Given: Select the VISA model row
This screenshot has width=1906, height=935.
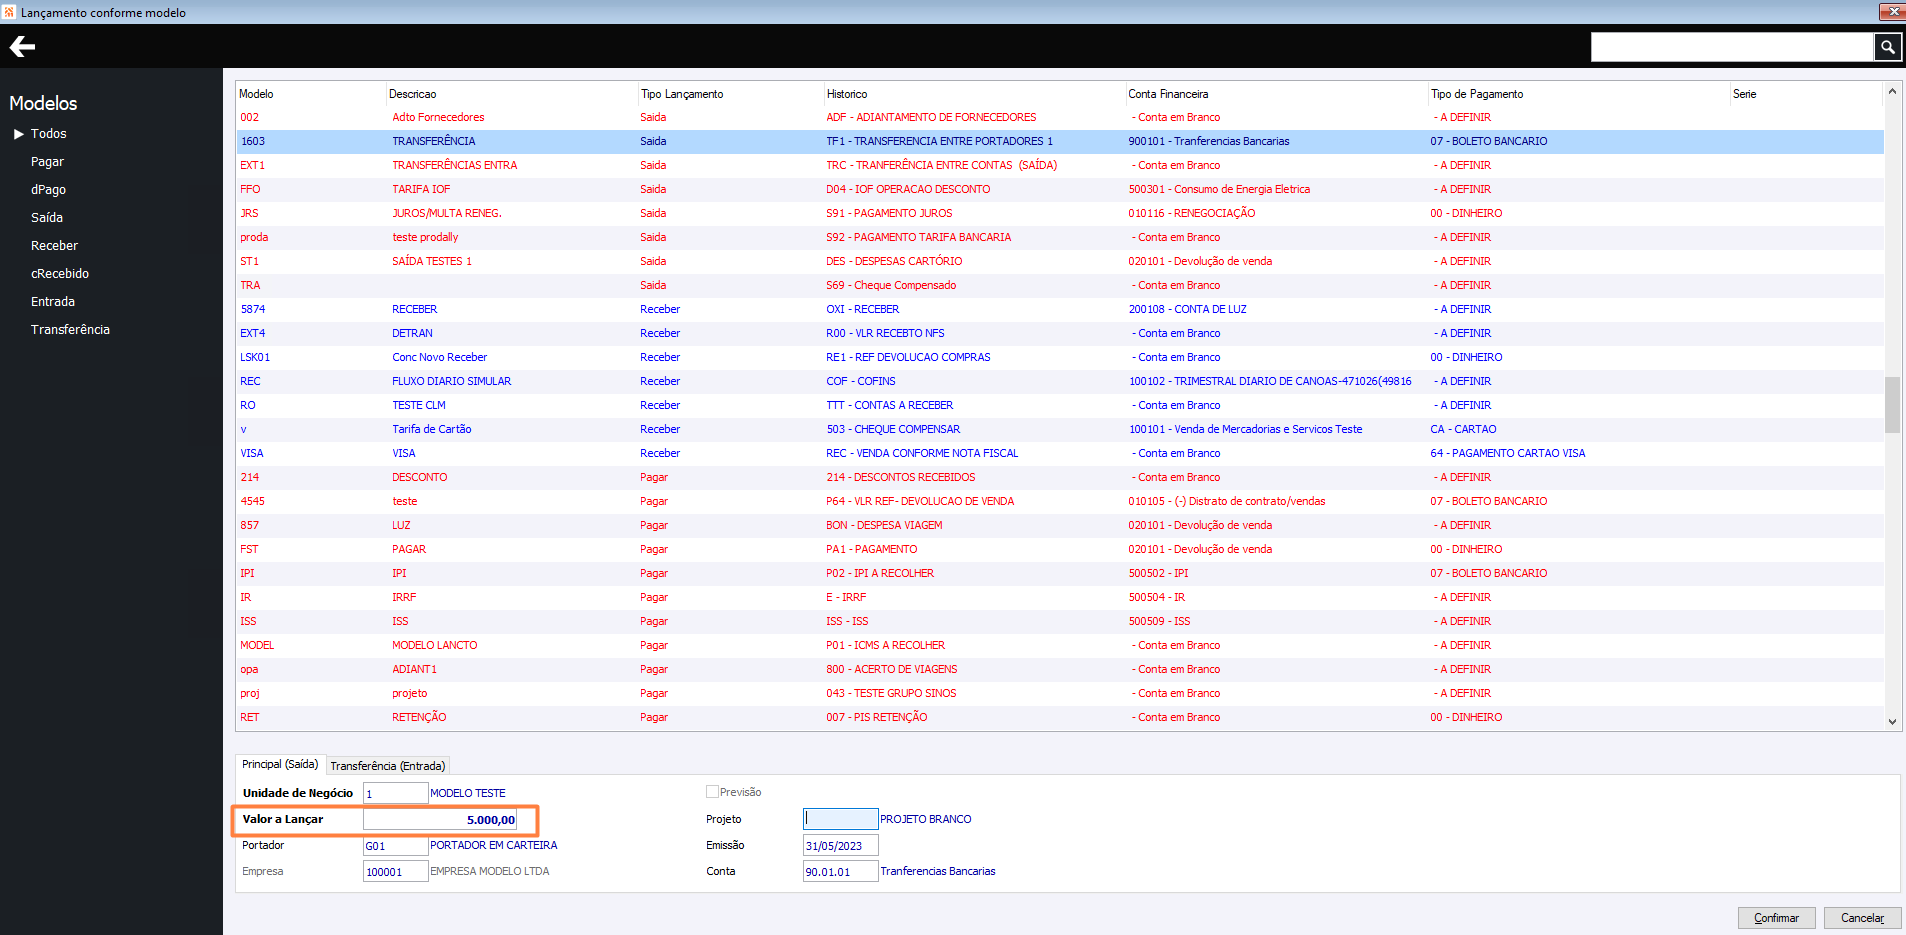Looking at the screenshot, I should [x=1060, y=454].
